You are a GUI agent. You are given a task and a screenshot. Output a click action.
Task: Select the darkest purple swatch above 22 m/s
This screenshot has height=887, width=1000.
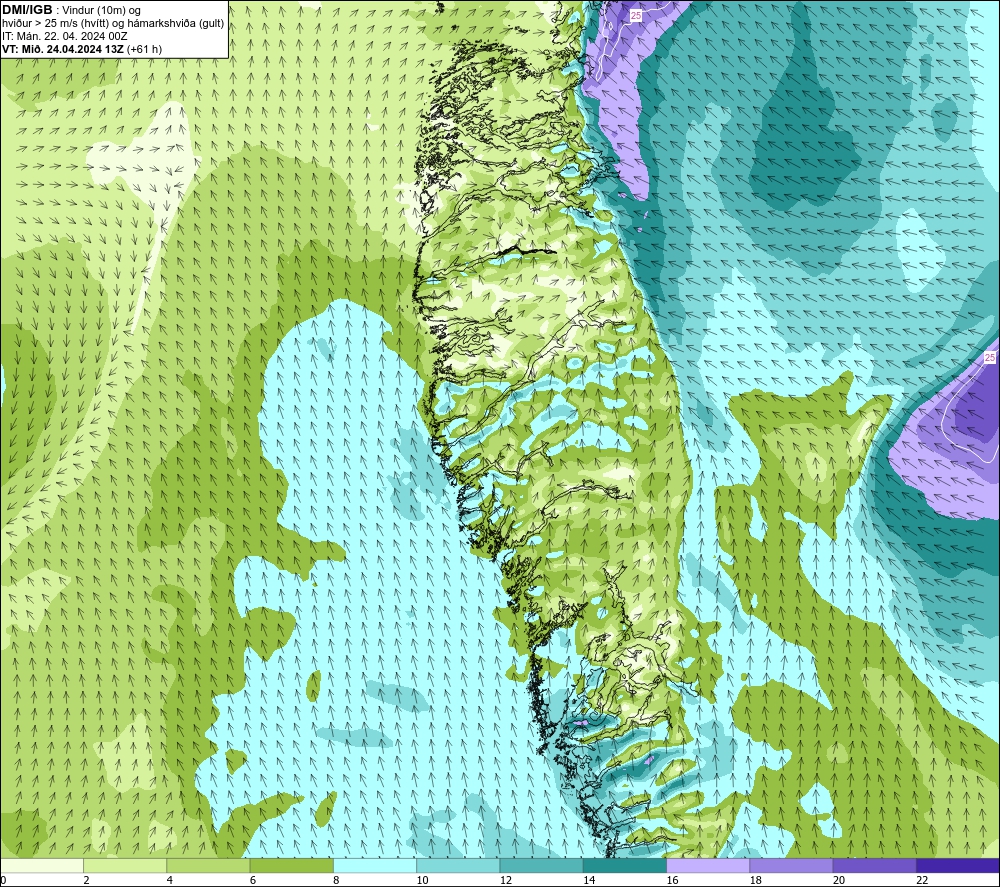pyautogui.click(x=957, y=865)
